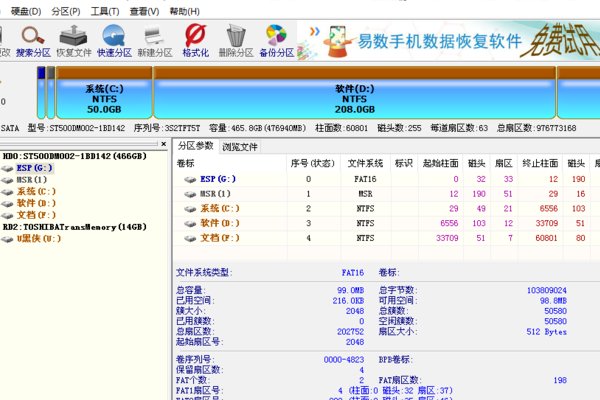Click the 免费试用 banner text
600x400 pixels.
[x=560, y=40]
